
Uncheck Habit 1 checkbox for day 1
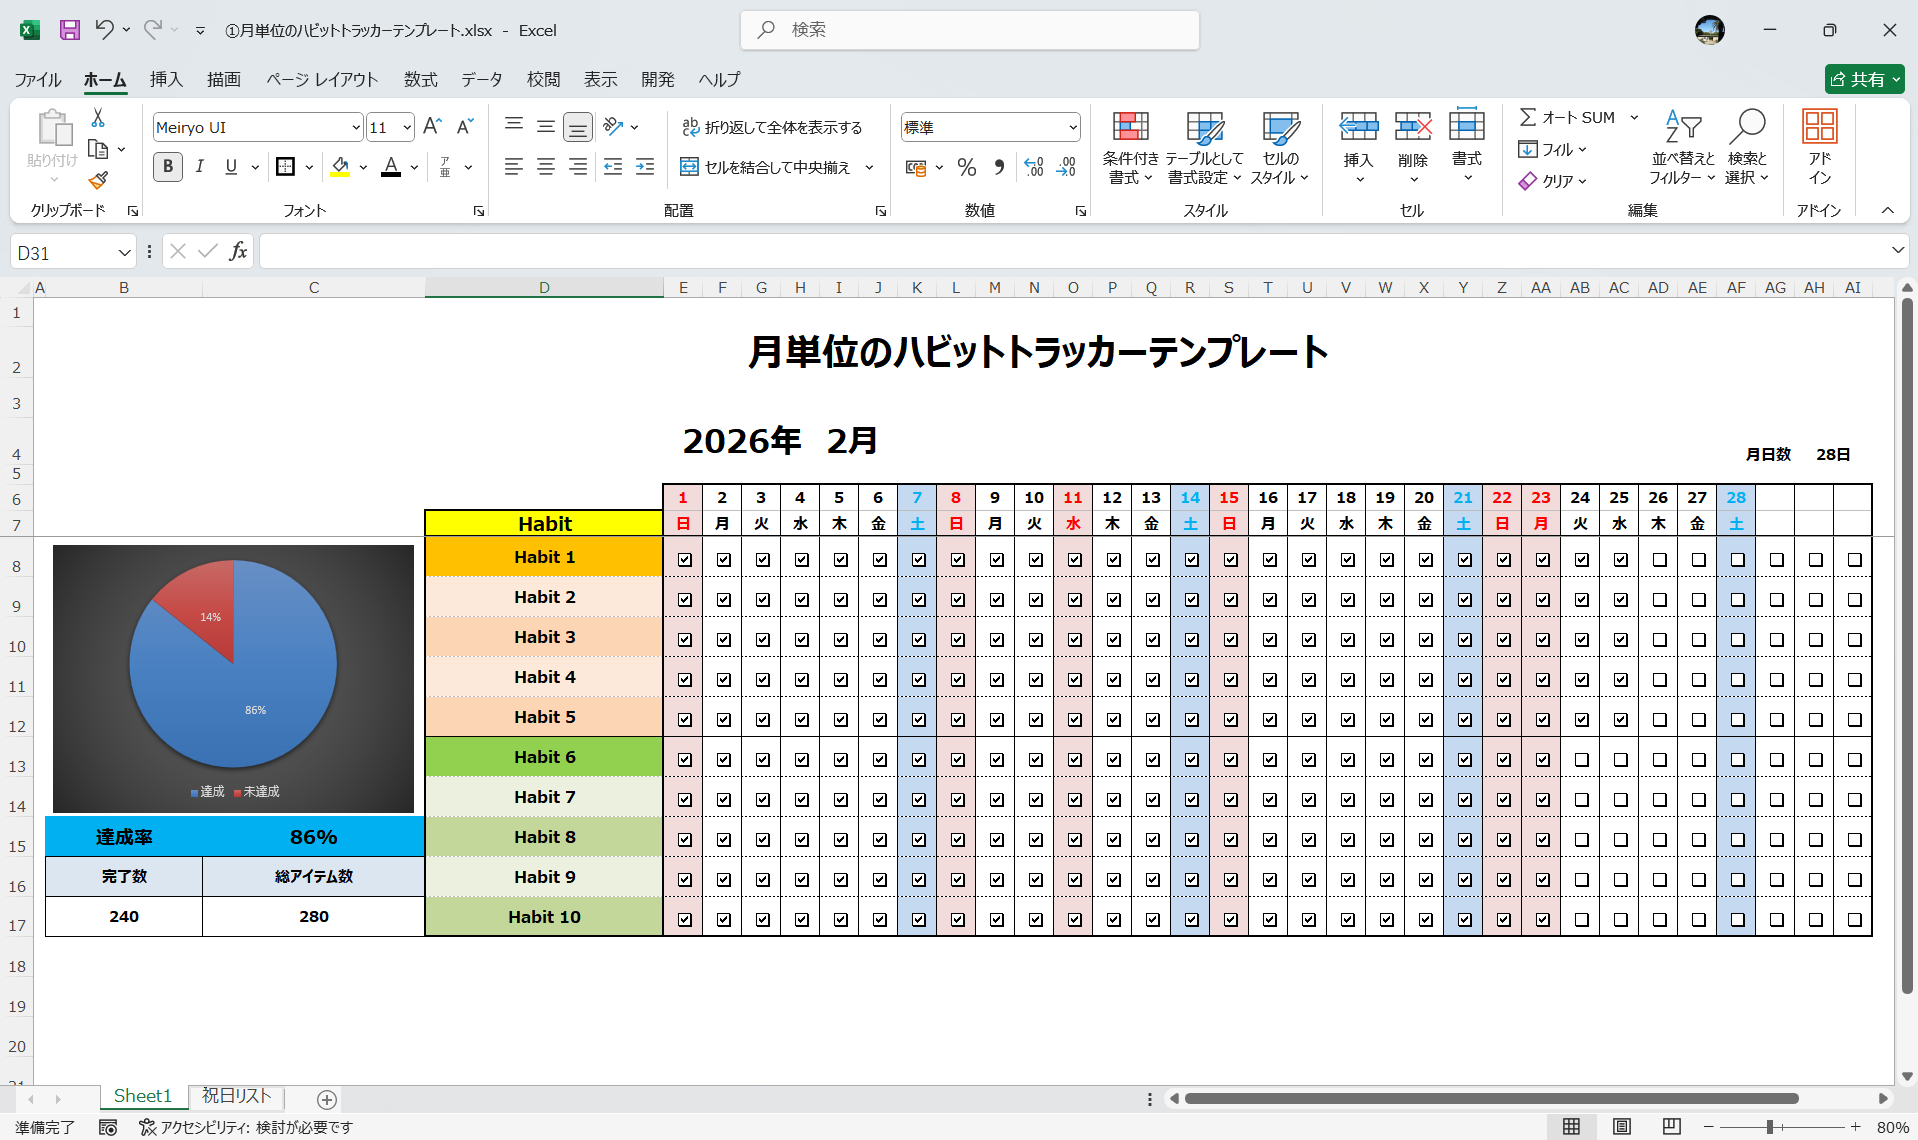tap(684, 559)
